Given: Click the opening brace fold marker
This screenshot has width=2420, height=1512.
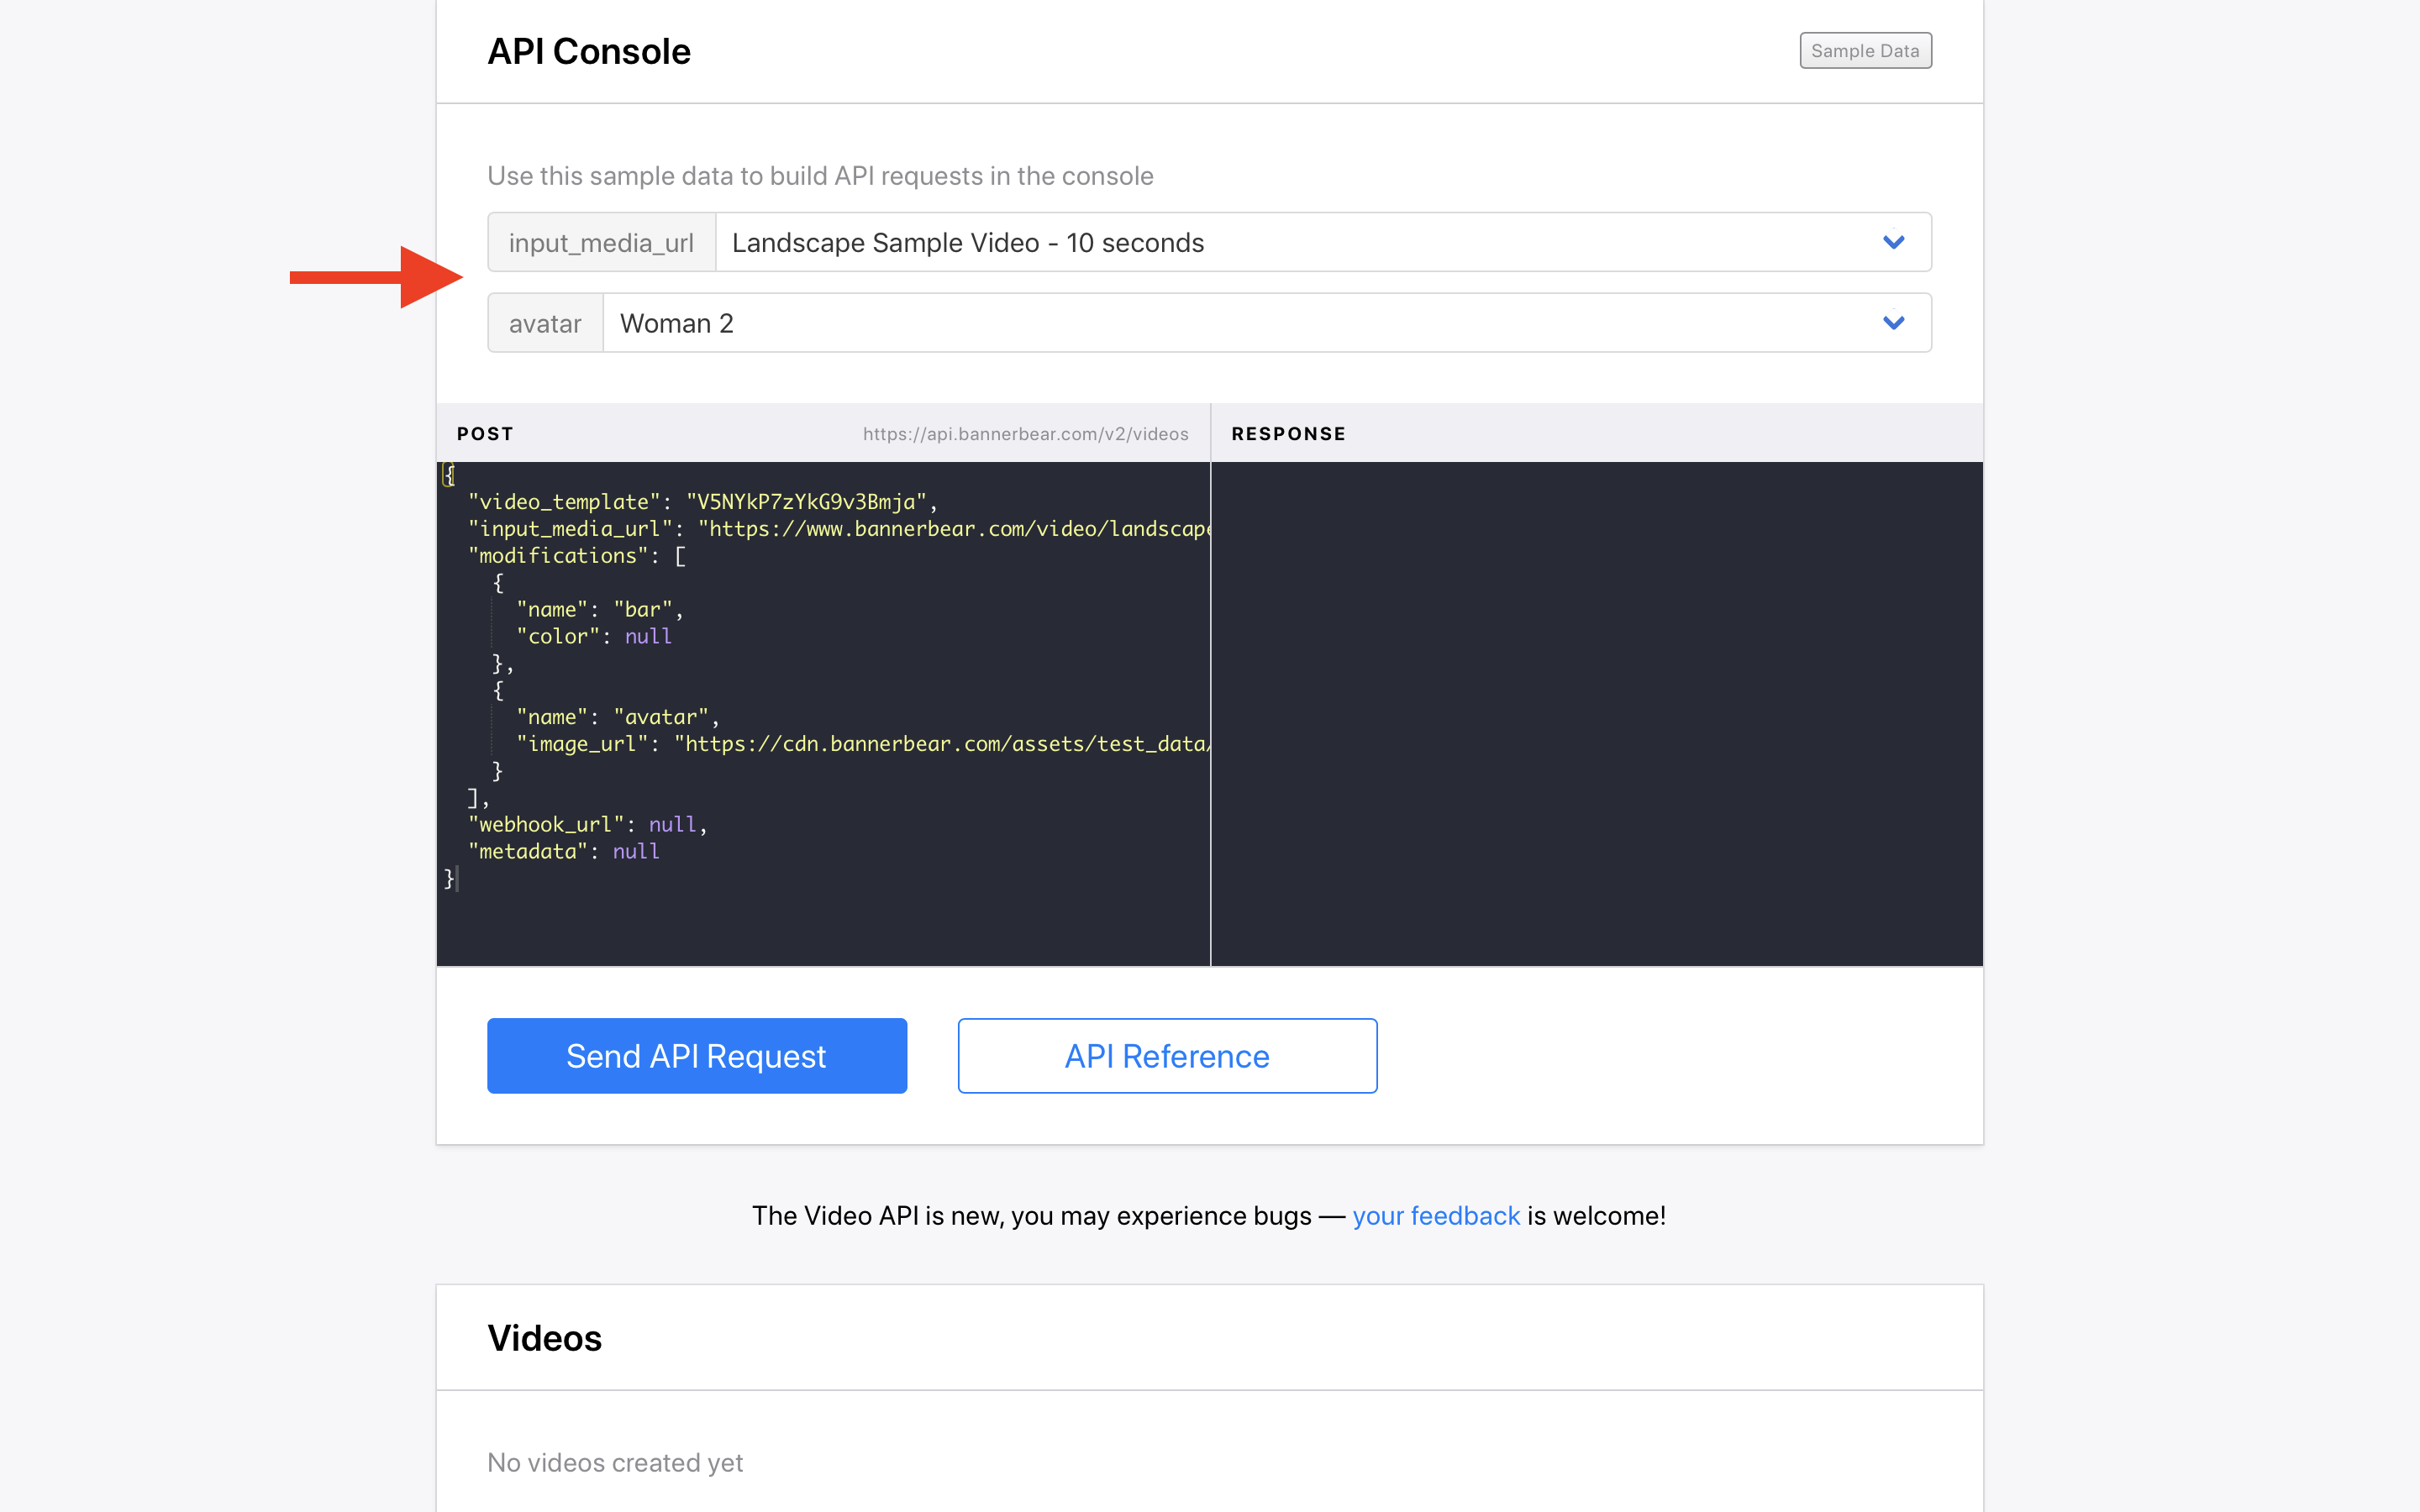Looking at the screenshot, I should point(448,475).
